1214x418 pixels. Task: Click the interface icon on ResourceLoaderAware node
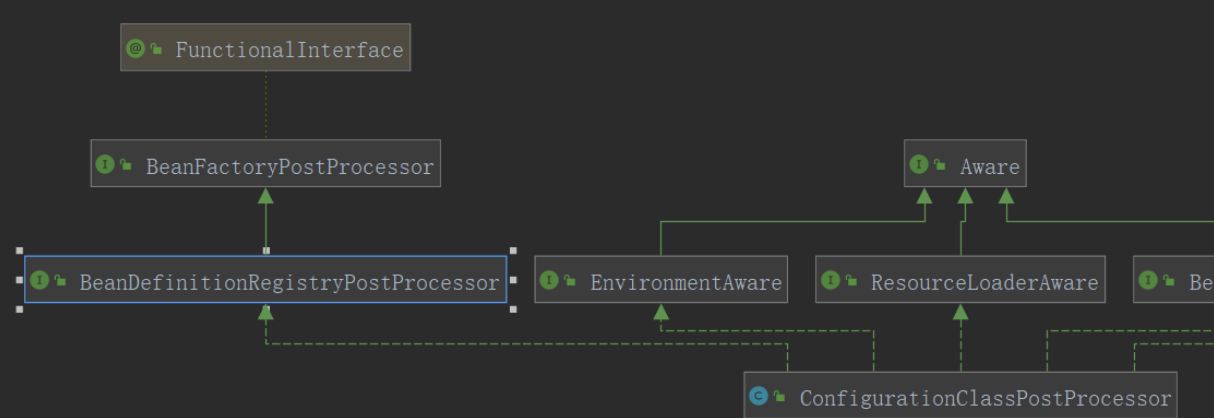830,281
